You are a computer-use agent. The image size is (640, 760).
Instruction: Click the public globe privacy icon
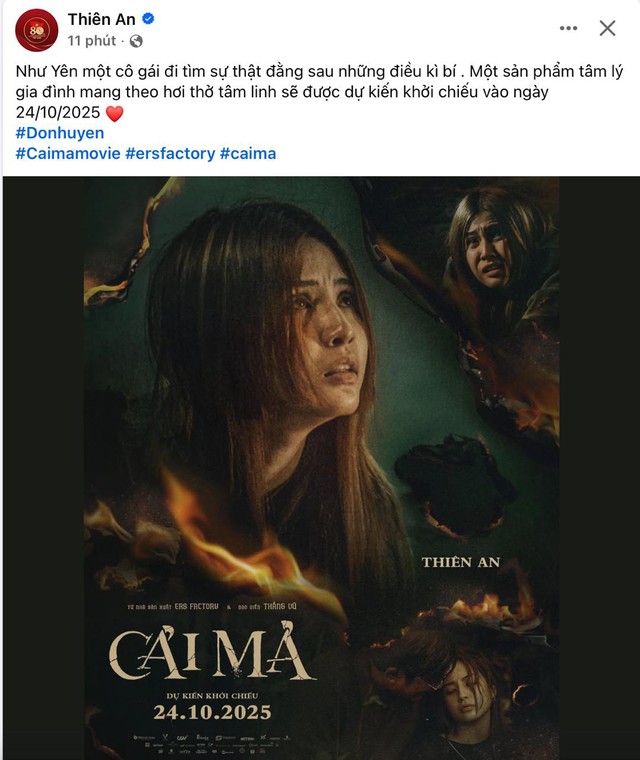click(x=136, y=41)
